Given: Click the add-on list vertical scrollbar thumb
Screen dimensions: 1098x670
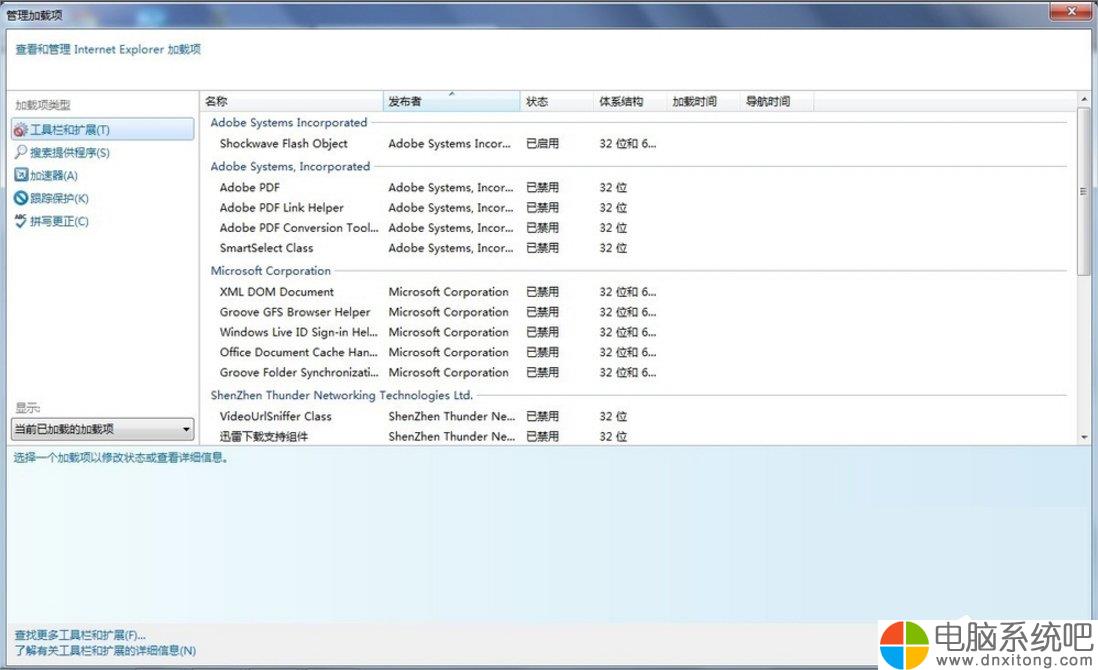Looking at the screenshot, I should coord(1084,190).
